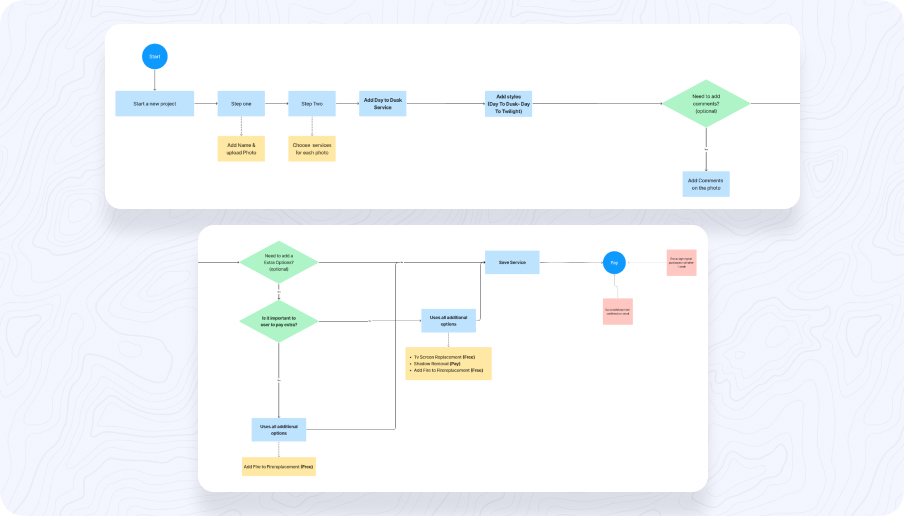Click the 'Uses all additional options' box above the bulleted list
Image resolution: width=904 pixels, height=516 pixels.
tap(448, 321)
